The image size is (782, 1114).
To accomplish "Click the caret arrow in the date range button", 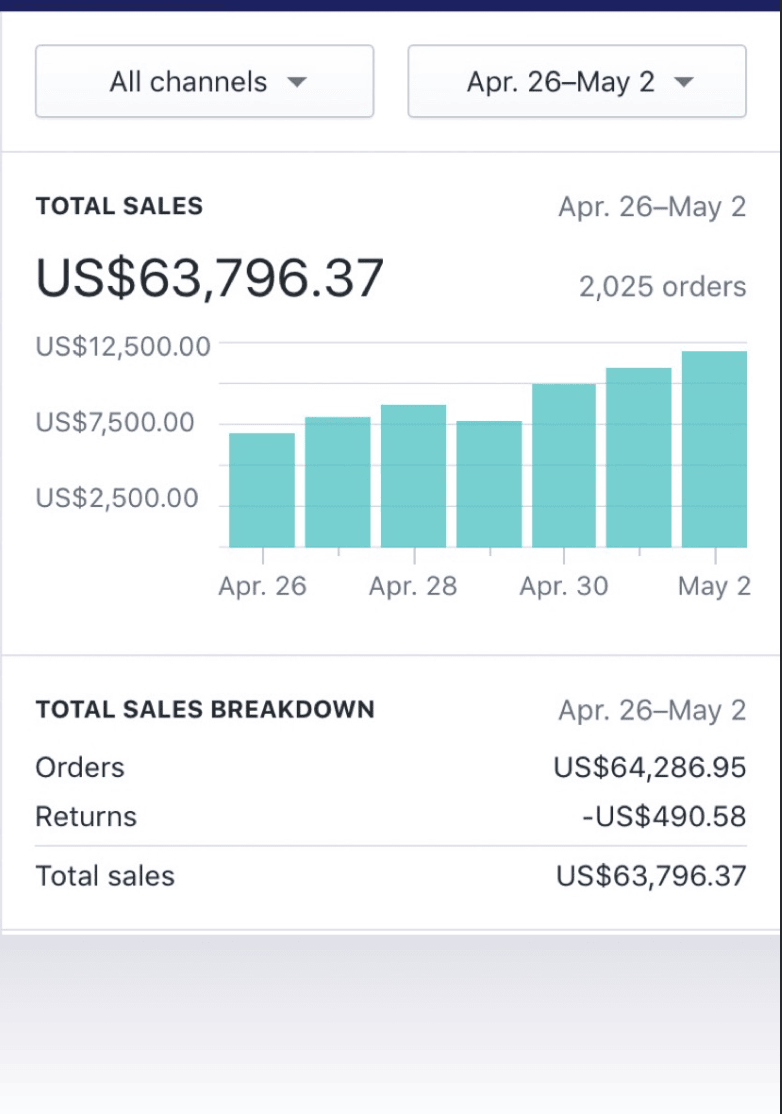I will point(684,82).
